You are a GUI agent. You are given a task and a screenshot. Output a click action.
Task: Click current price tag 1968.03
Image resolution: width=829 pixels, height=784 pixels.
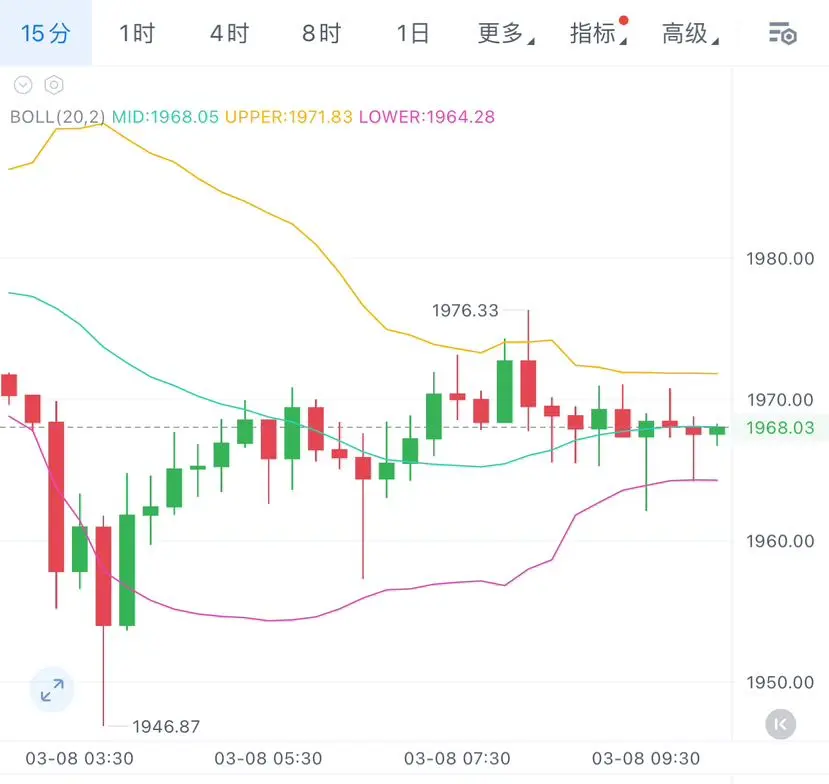pos(780,428)
